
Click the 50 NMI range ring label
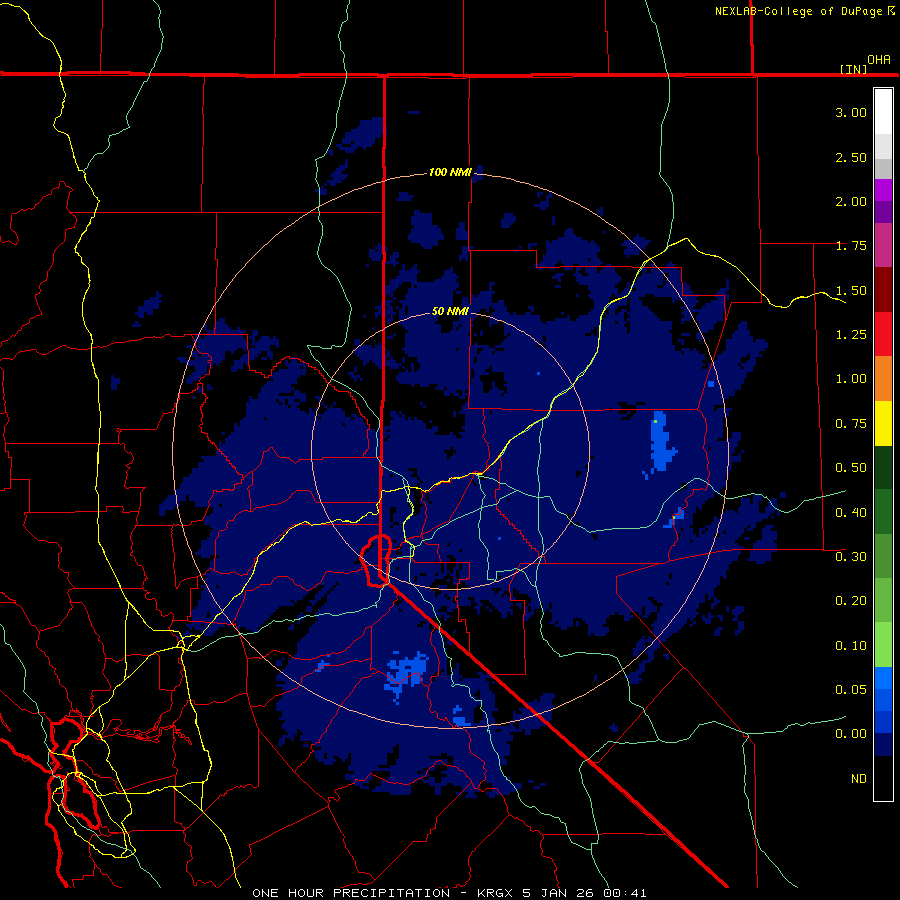click(450, 311)
